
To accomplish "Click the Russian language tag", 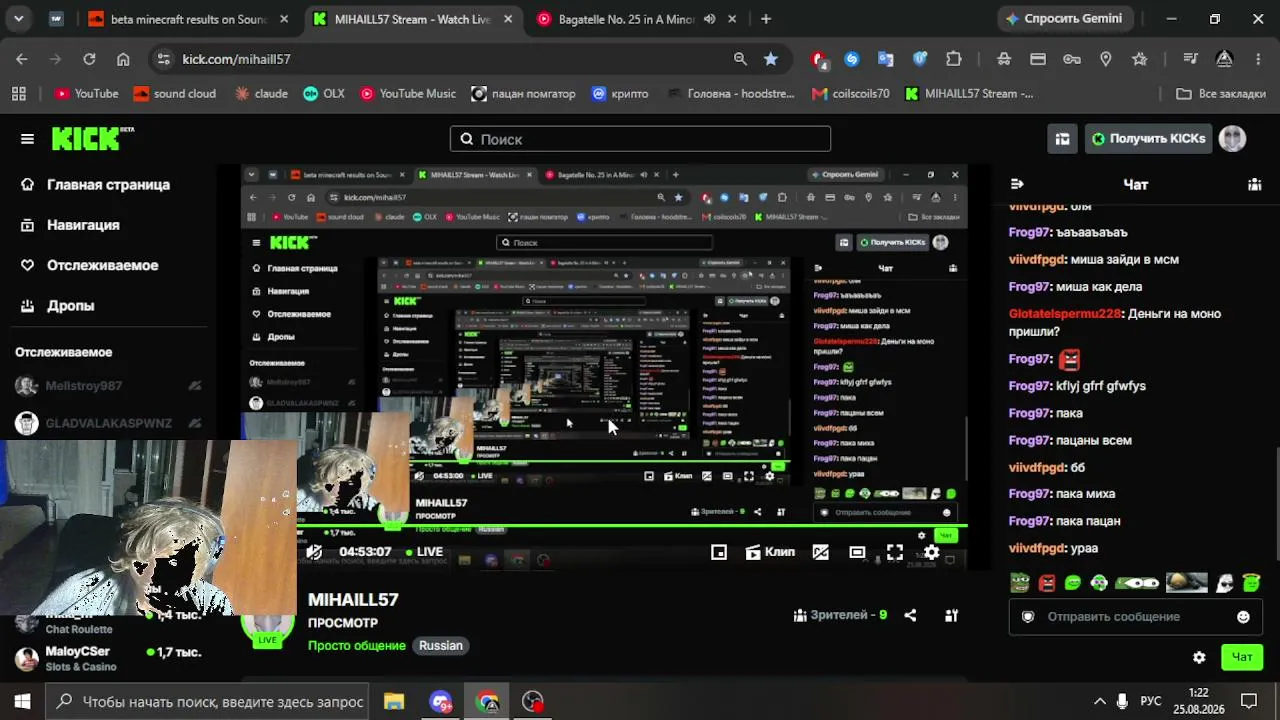I will [441, 646].
